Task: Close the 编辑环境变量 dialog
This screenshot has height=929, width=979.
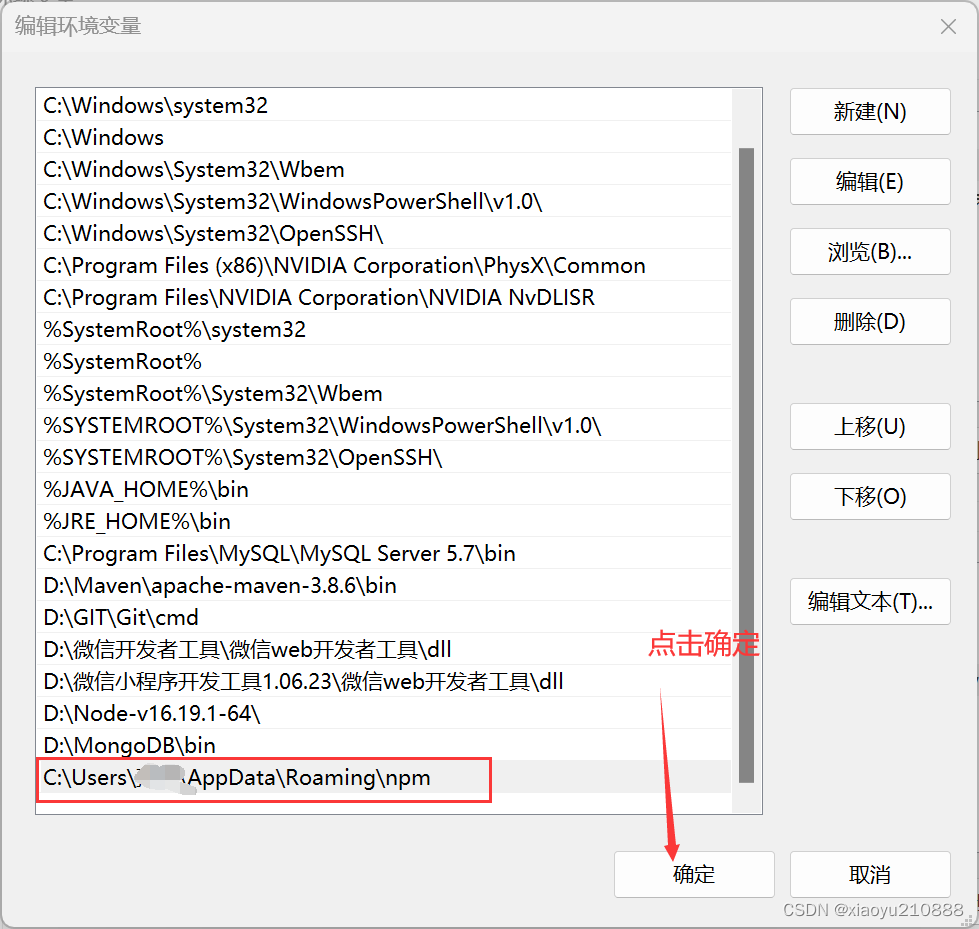Action: [948, 26]
